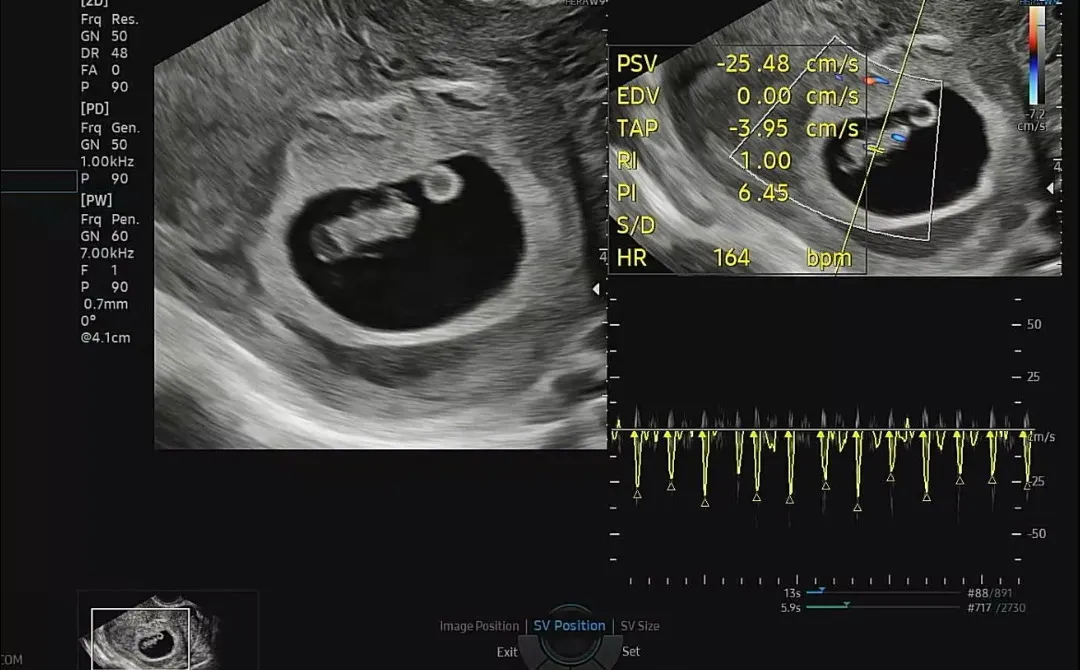Click the 50 velocity scale mark

[x=1034, y=324]
